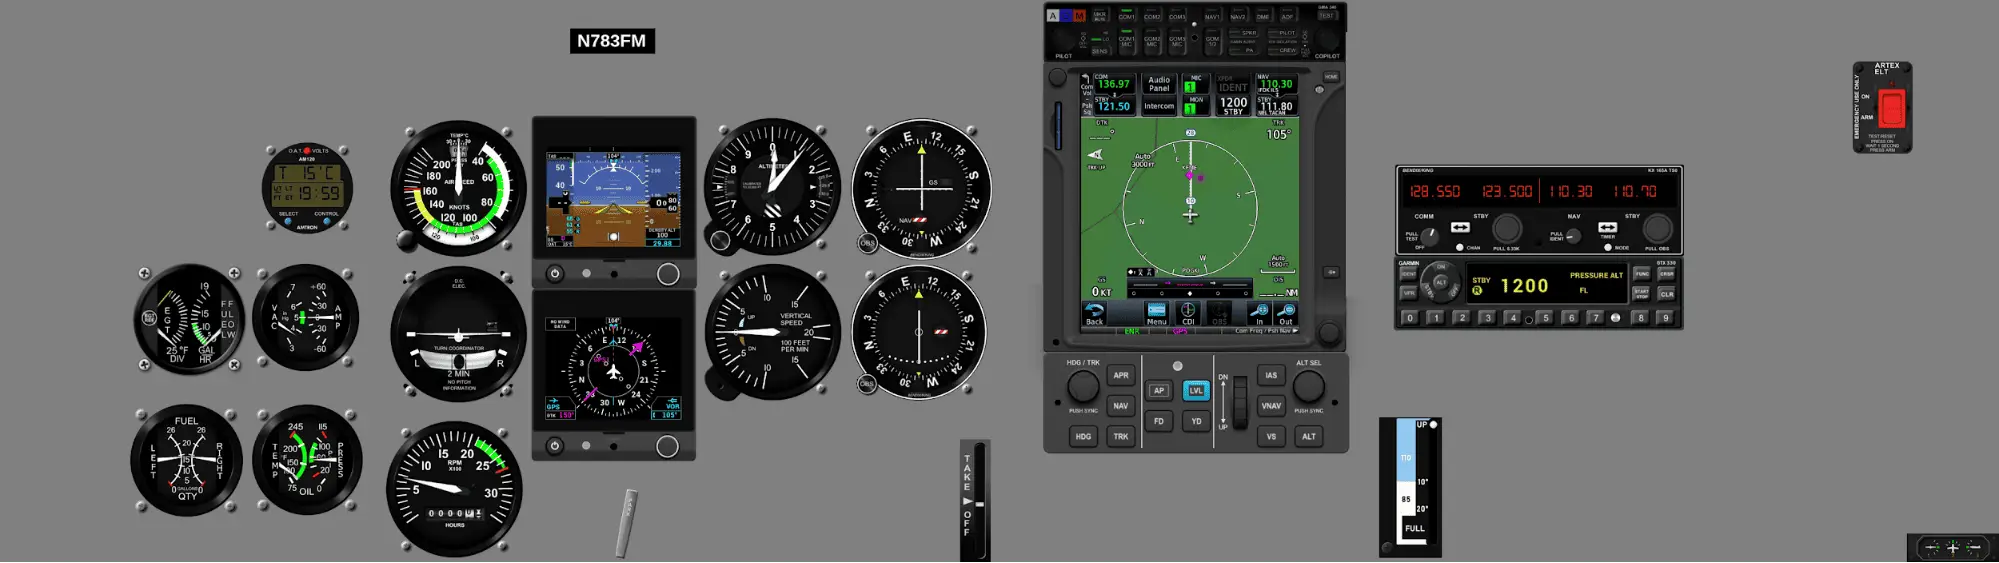Screen dimensions: 1999x563
Task: Click CONTROL button on the Davtron clock
Action: [326, 222]
